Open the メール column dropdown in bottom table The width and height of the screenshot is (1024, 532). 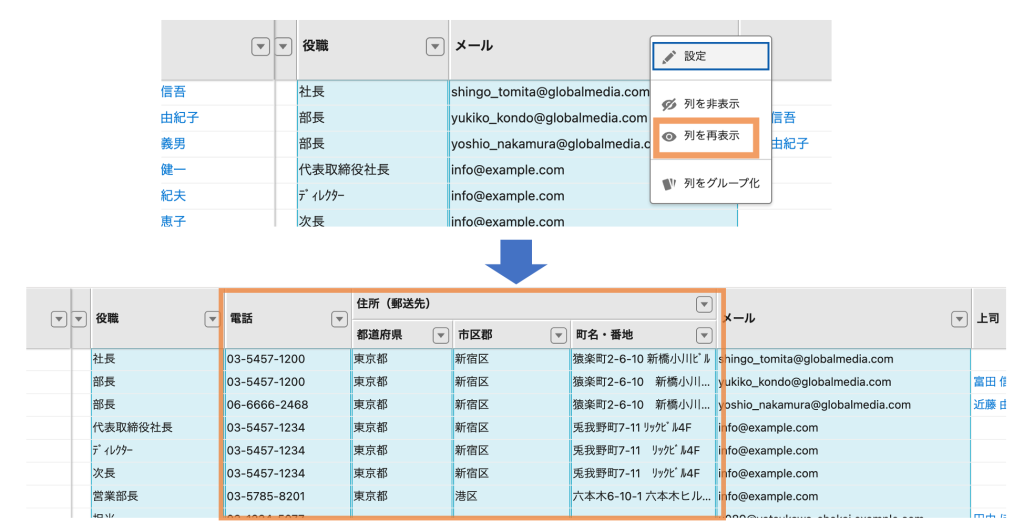coord(959,319)
